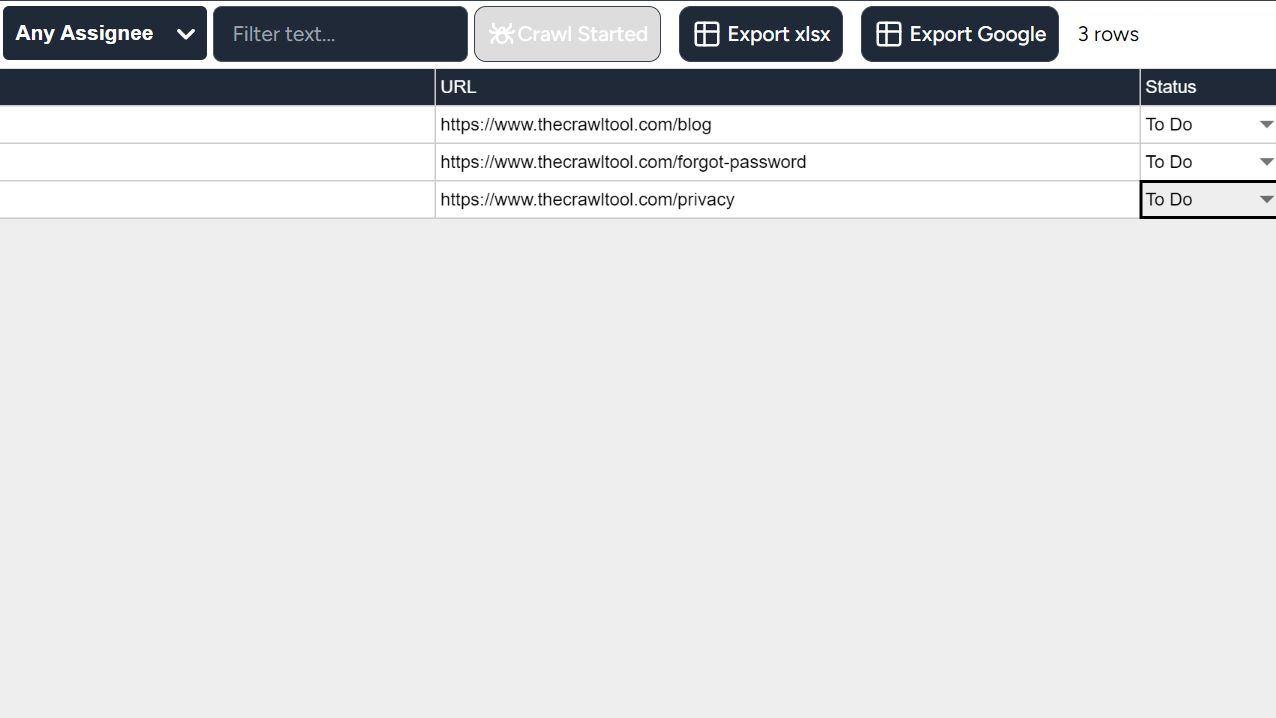Focus the Filter text input field
This screenshot has height=718, width=1276.
(340, 34)
